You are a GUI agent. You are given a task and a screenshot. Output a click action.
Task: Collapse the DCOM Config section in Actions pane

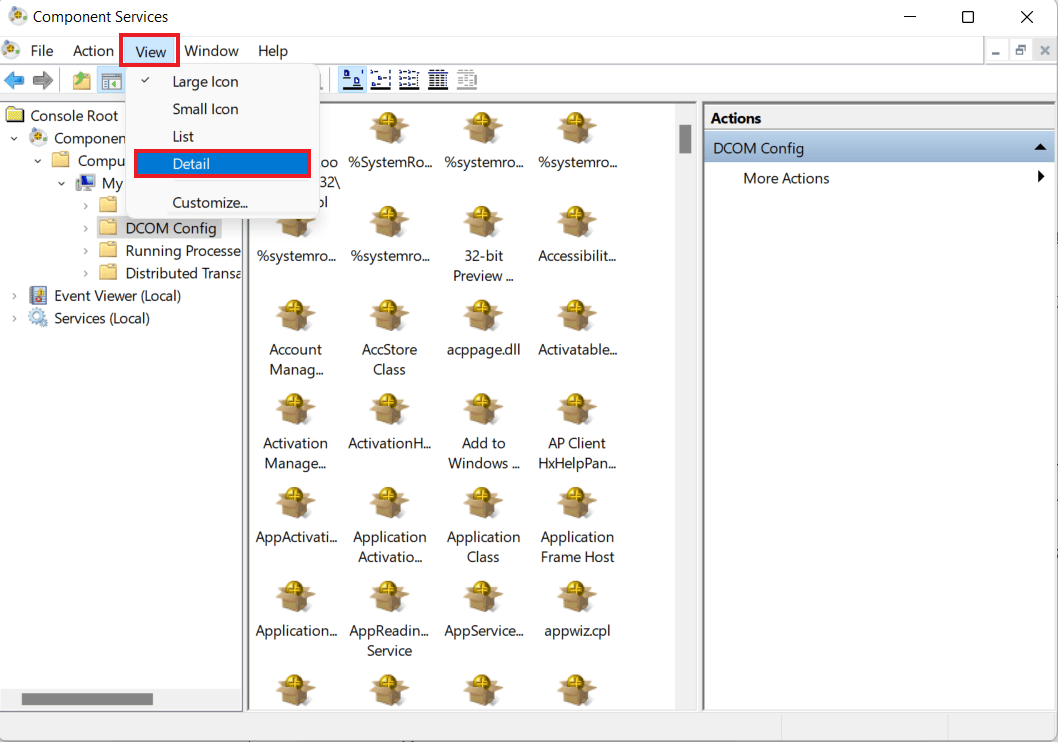(x=1040, y=147)
